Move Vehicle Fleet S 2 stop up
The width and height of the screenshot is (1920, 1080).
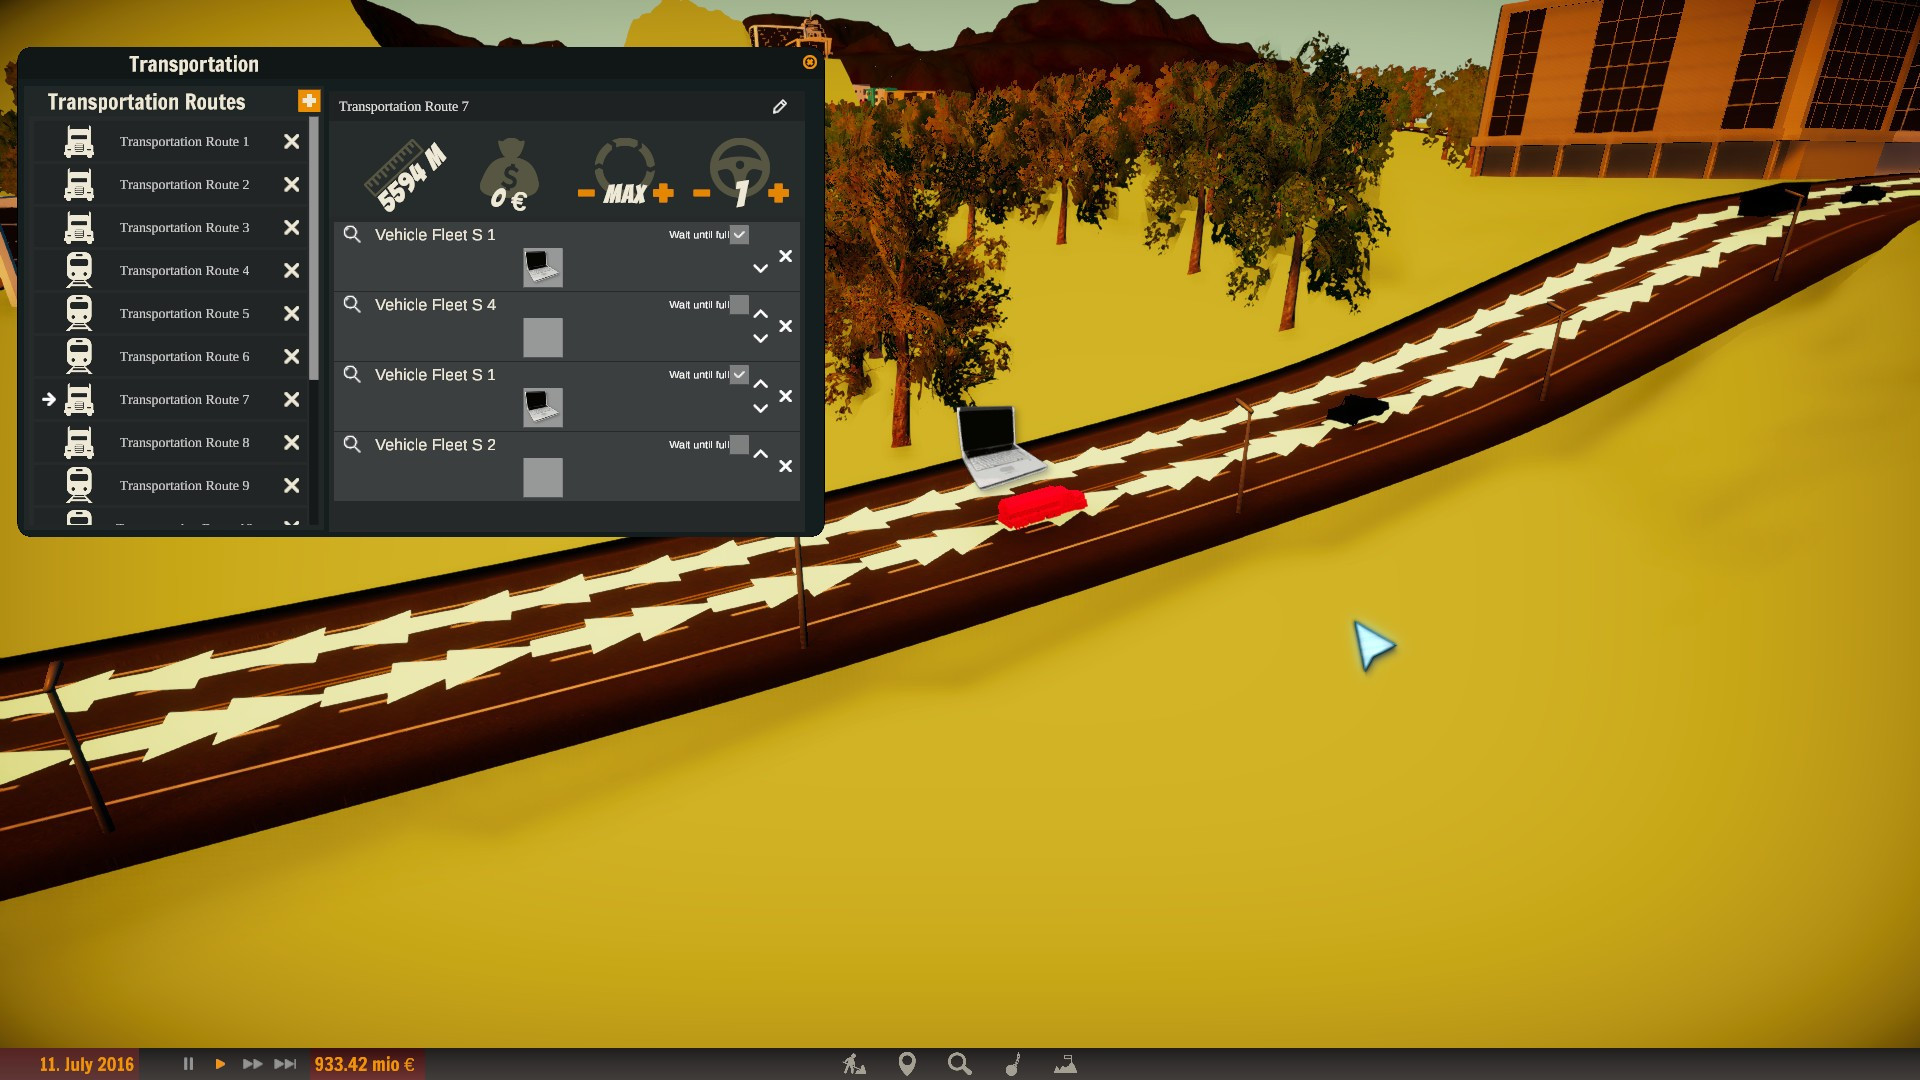[761, 454]
